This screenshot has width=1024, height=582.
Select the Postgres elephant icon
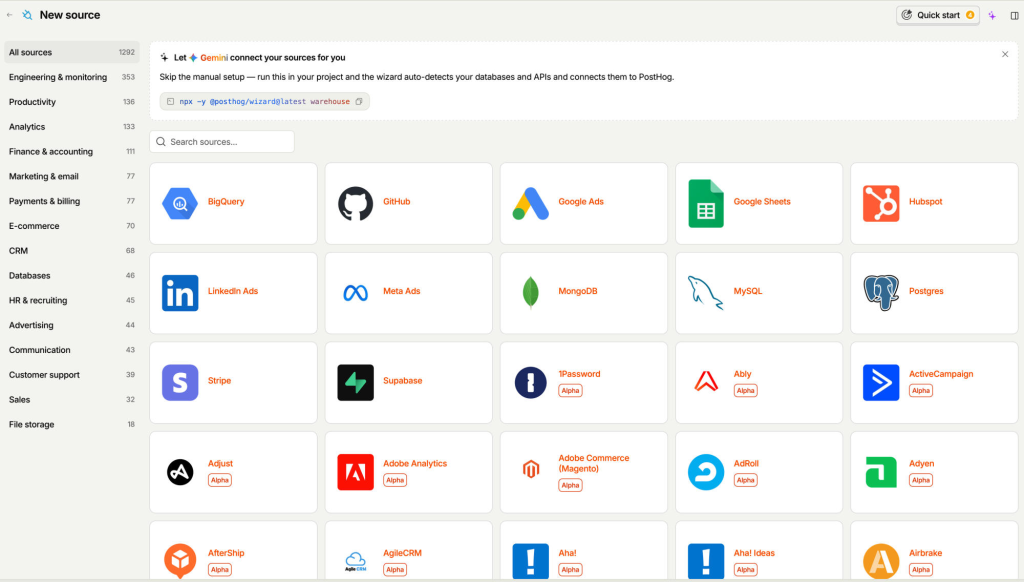pos(881,292)
